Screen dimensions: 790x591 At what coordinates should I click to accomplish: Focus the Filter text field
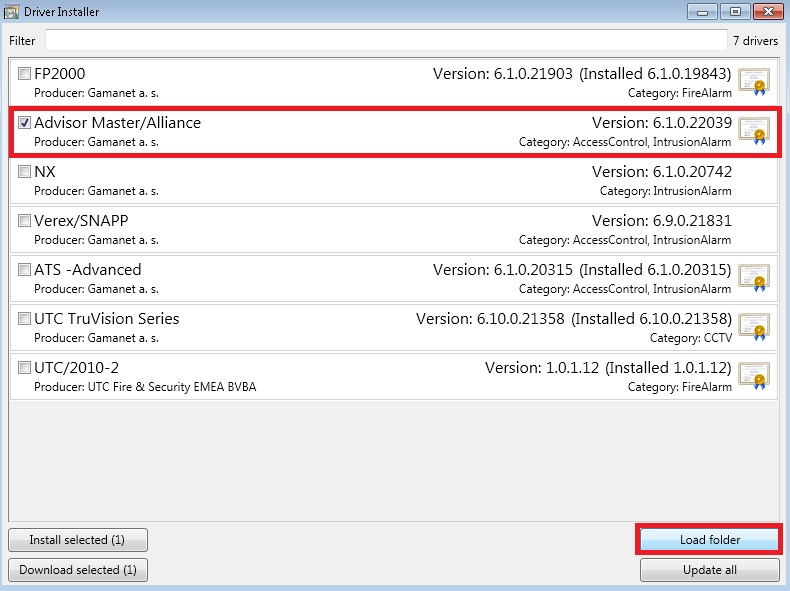click(386, 40)
